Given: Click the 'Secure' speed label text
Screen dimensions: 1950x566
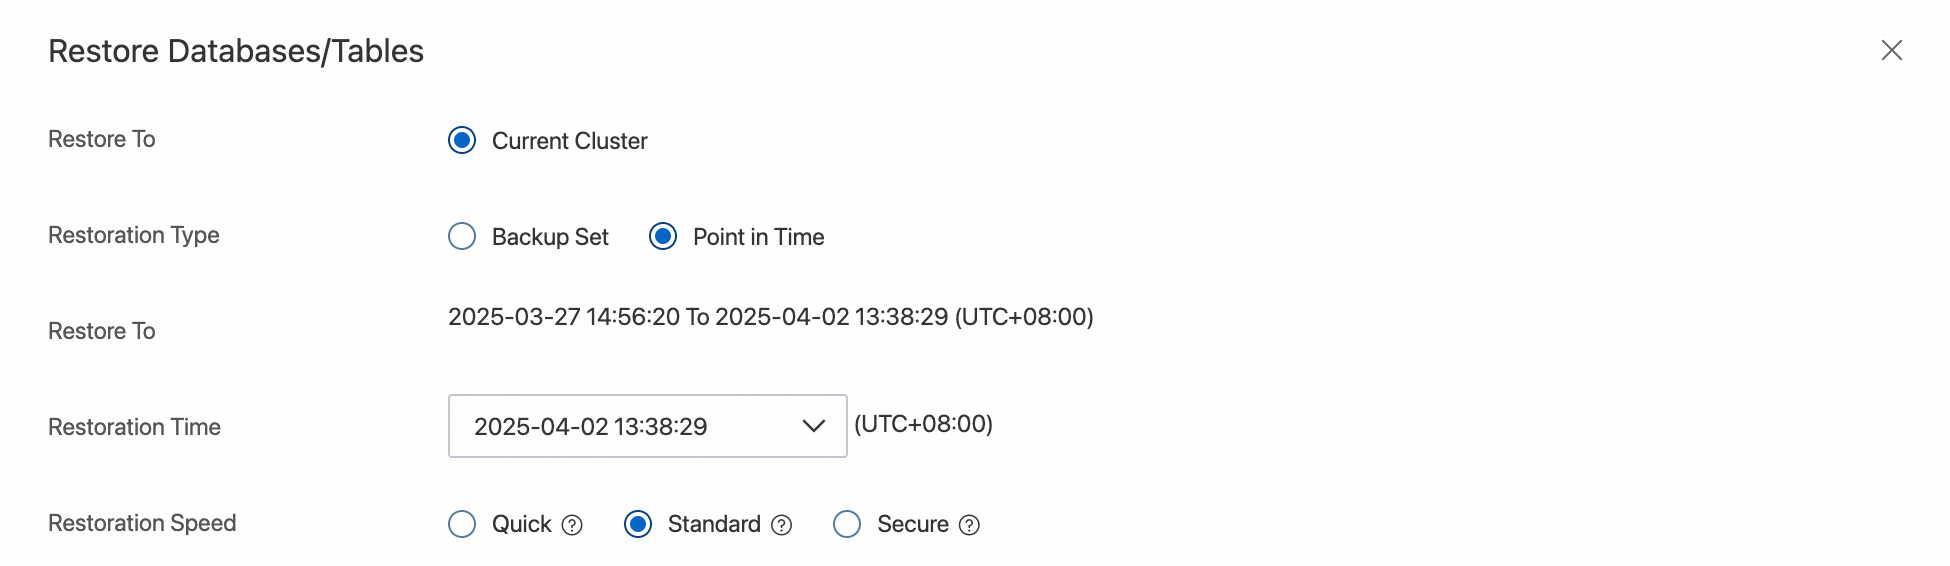Looking at the screenshot, I should (912, 524).
